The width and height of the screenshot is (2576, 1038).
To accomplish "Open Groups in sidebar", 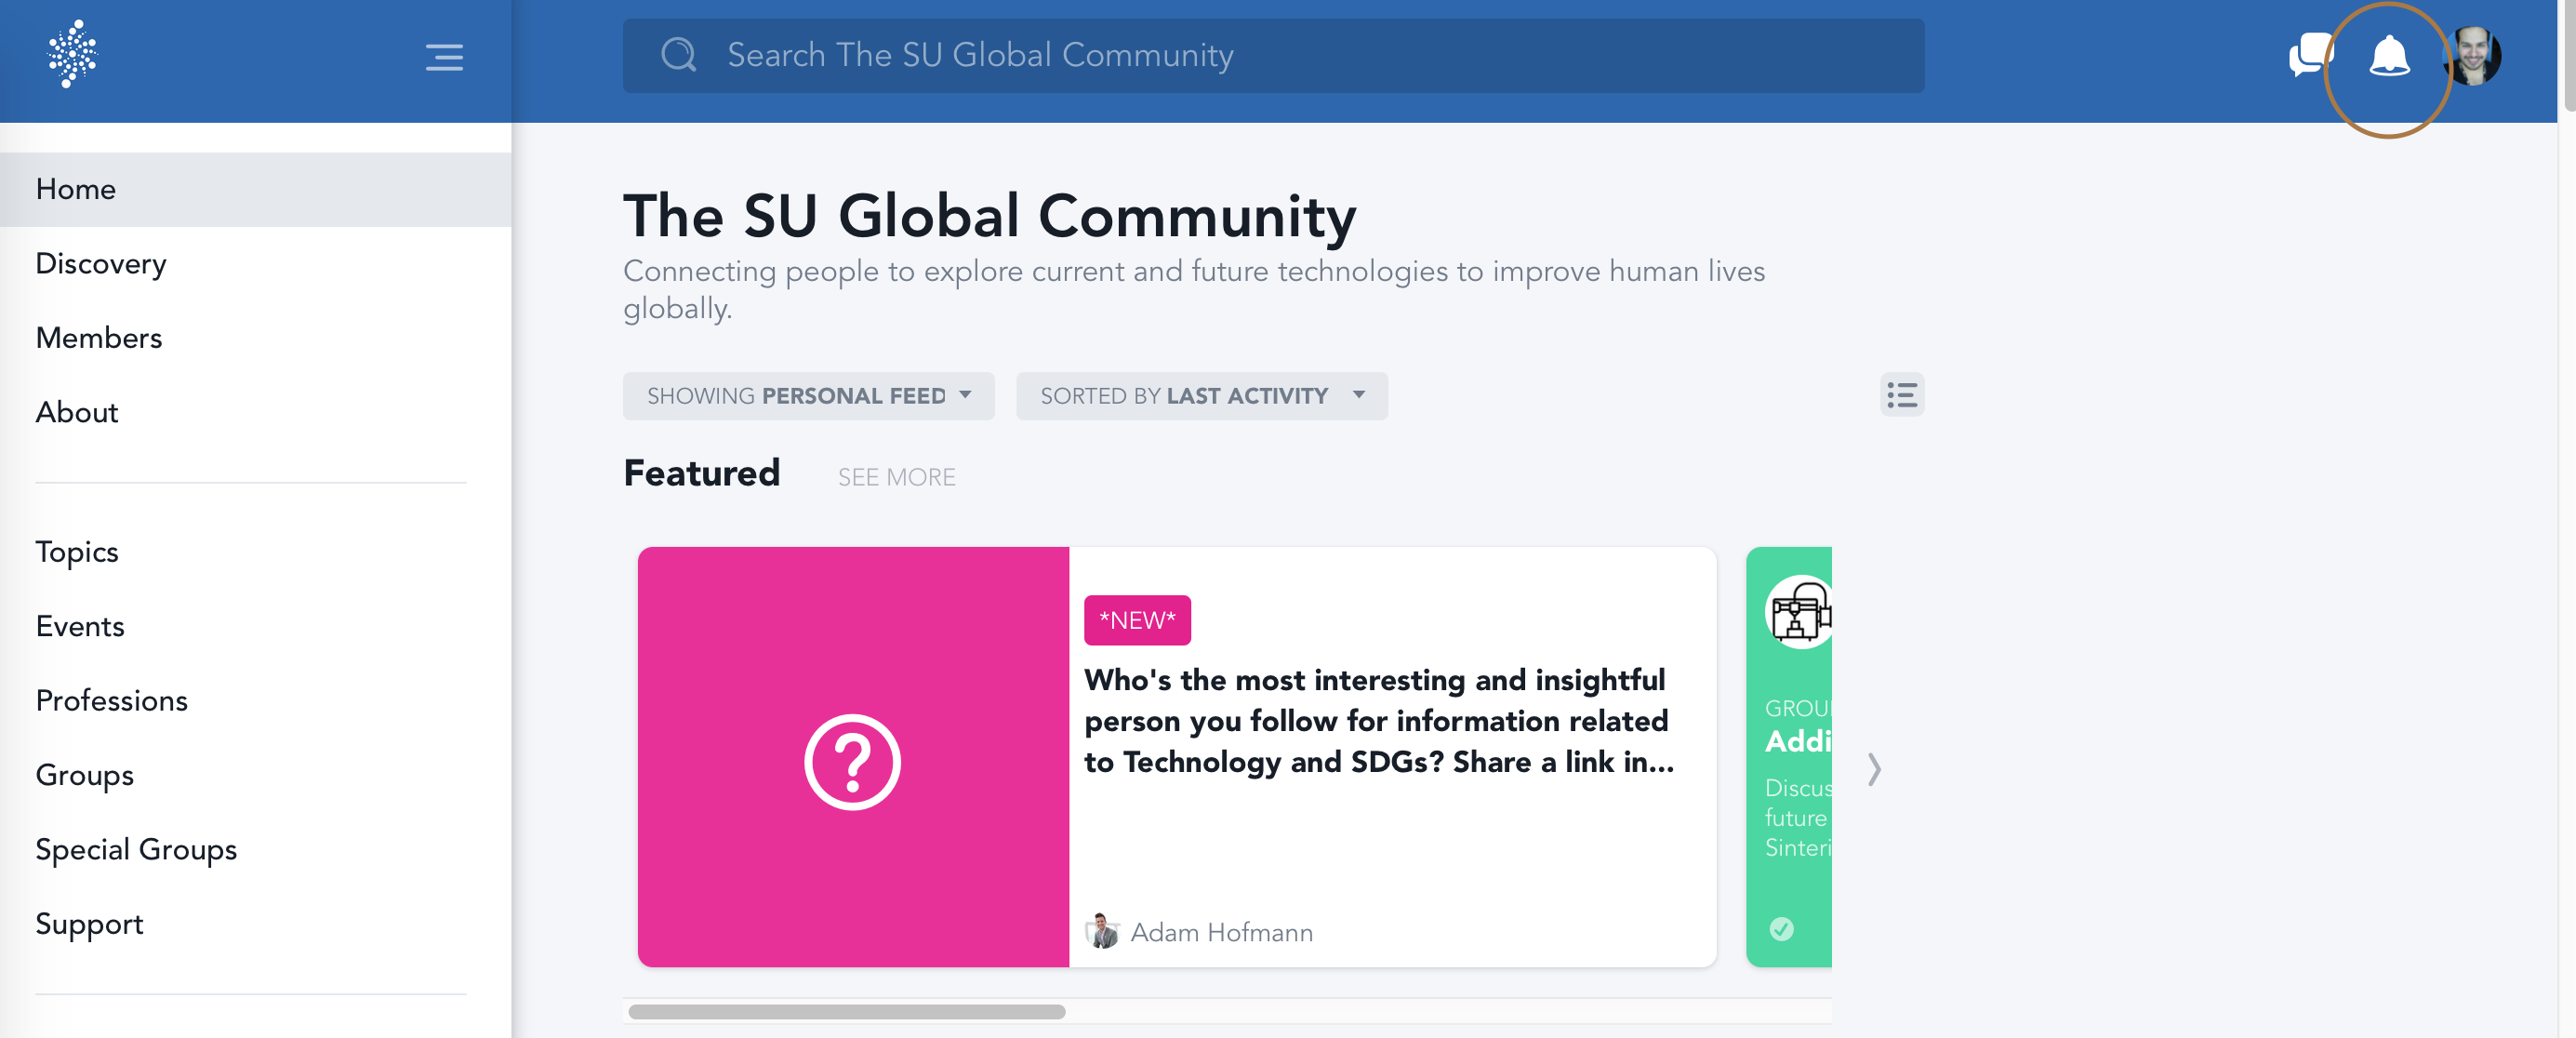I will pos(255,775).
